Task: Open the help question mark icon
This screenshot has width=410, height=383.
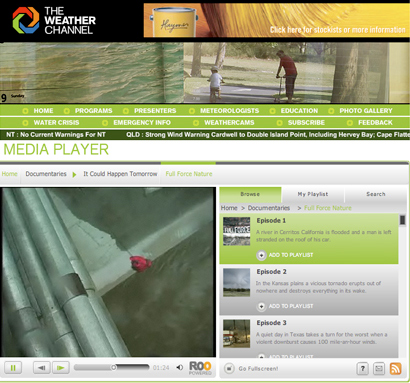Action: point(363,368)
